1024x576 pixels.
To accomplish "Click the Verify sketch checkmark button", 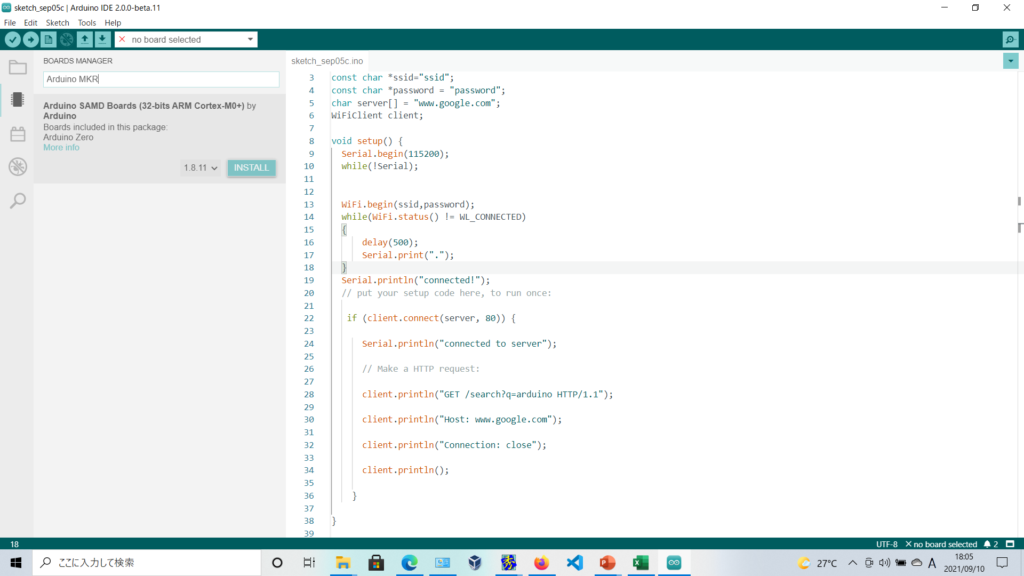I will tap(12, 40).
